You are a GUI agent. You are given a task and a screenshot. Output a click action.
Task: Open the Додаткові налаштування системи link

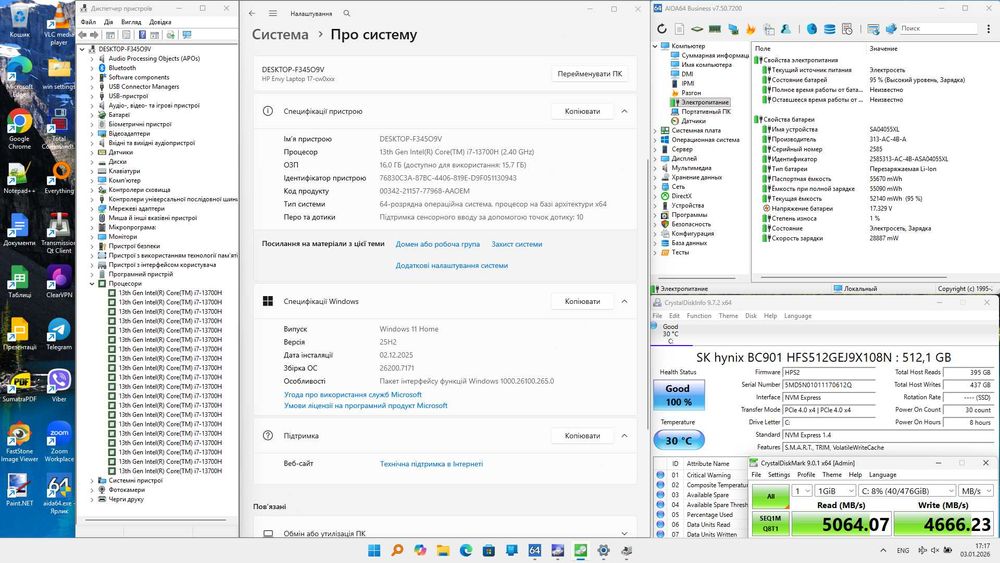tap(452, 265)
